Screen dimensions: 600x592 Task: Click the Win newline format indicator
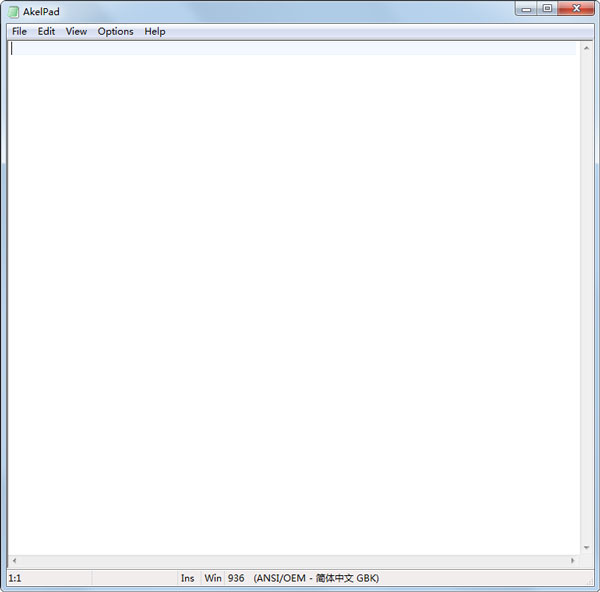pyautogui.click(x=213, y=578)
